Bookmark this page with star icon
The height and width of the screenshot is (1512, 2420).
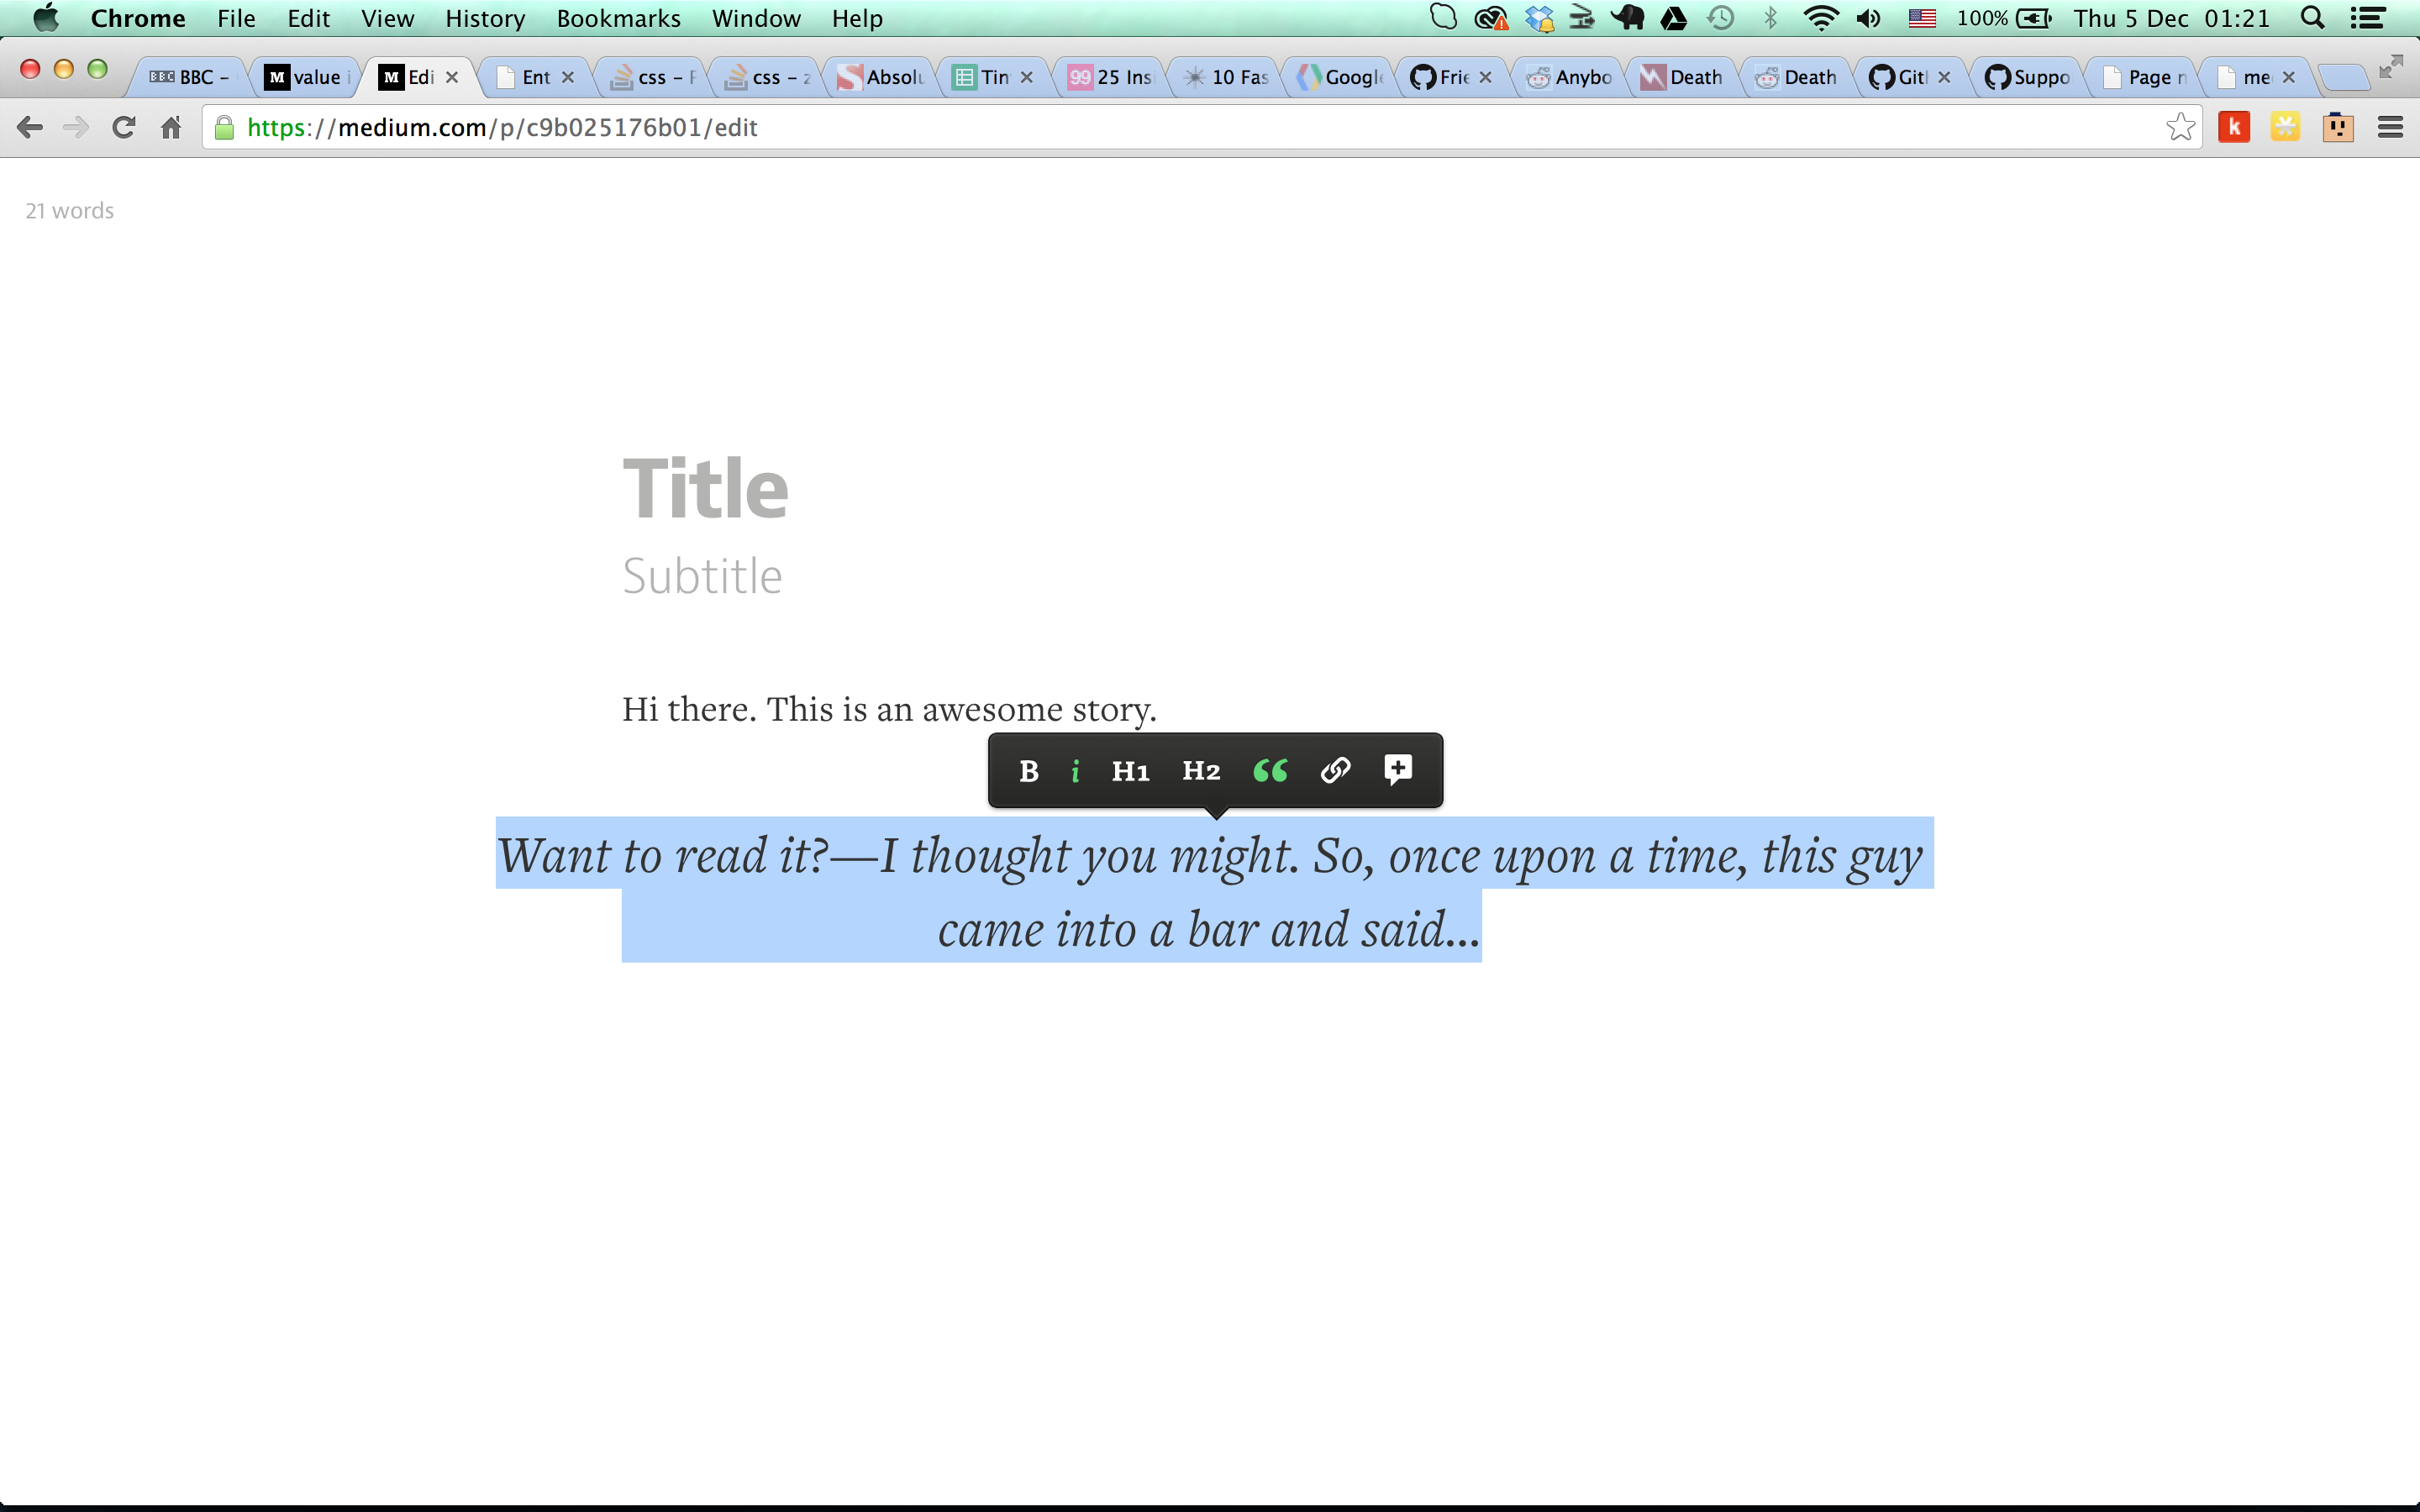[x=2180, y=127]
